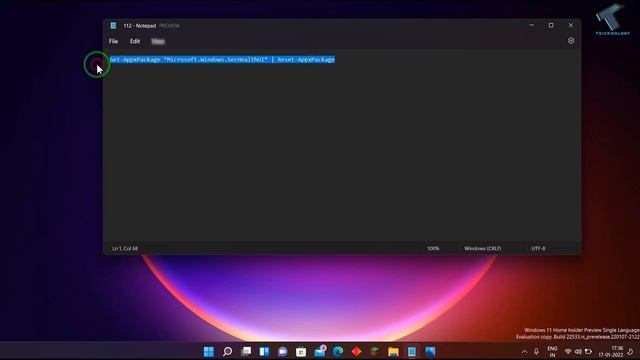Viewport: 640px width, 360px height.
Task: Click the microphone icon in system tray
Action: pyautogui.click(x=536, y=351)
